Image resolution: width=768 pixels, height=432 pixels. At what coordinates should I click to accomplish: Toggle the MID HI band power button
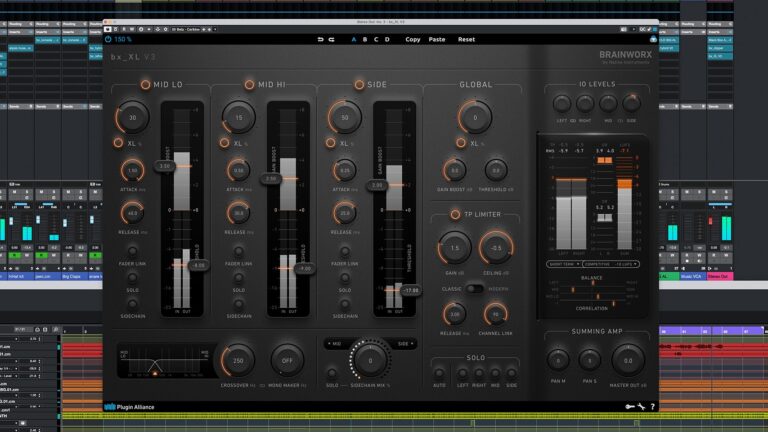(249, 84)
